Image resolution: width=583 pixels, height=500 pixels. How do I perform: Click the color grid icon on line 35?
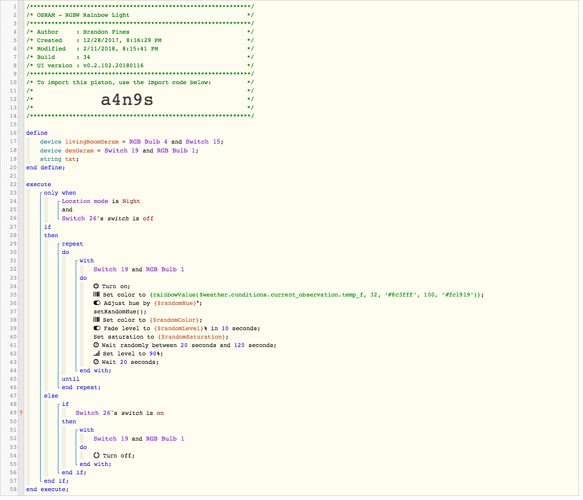tap(96, 294)
